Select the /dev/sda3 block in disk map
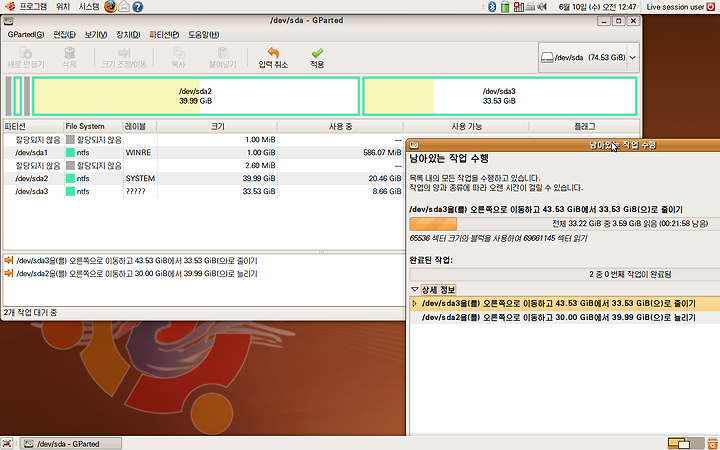 [x=499, y=96]
